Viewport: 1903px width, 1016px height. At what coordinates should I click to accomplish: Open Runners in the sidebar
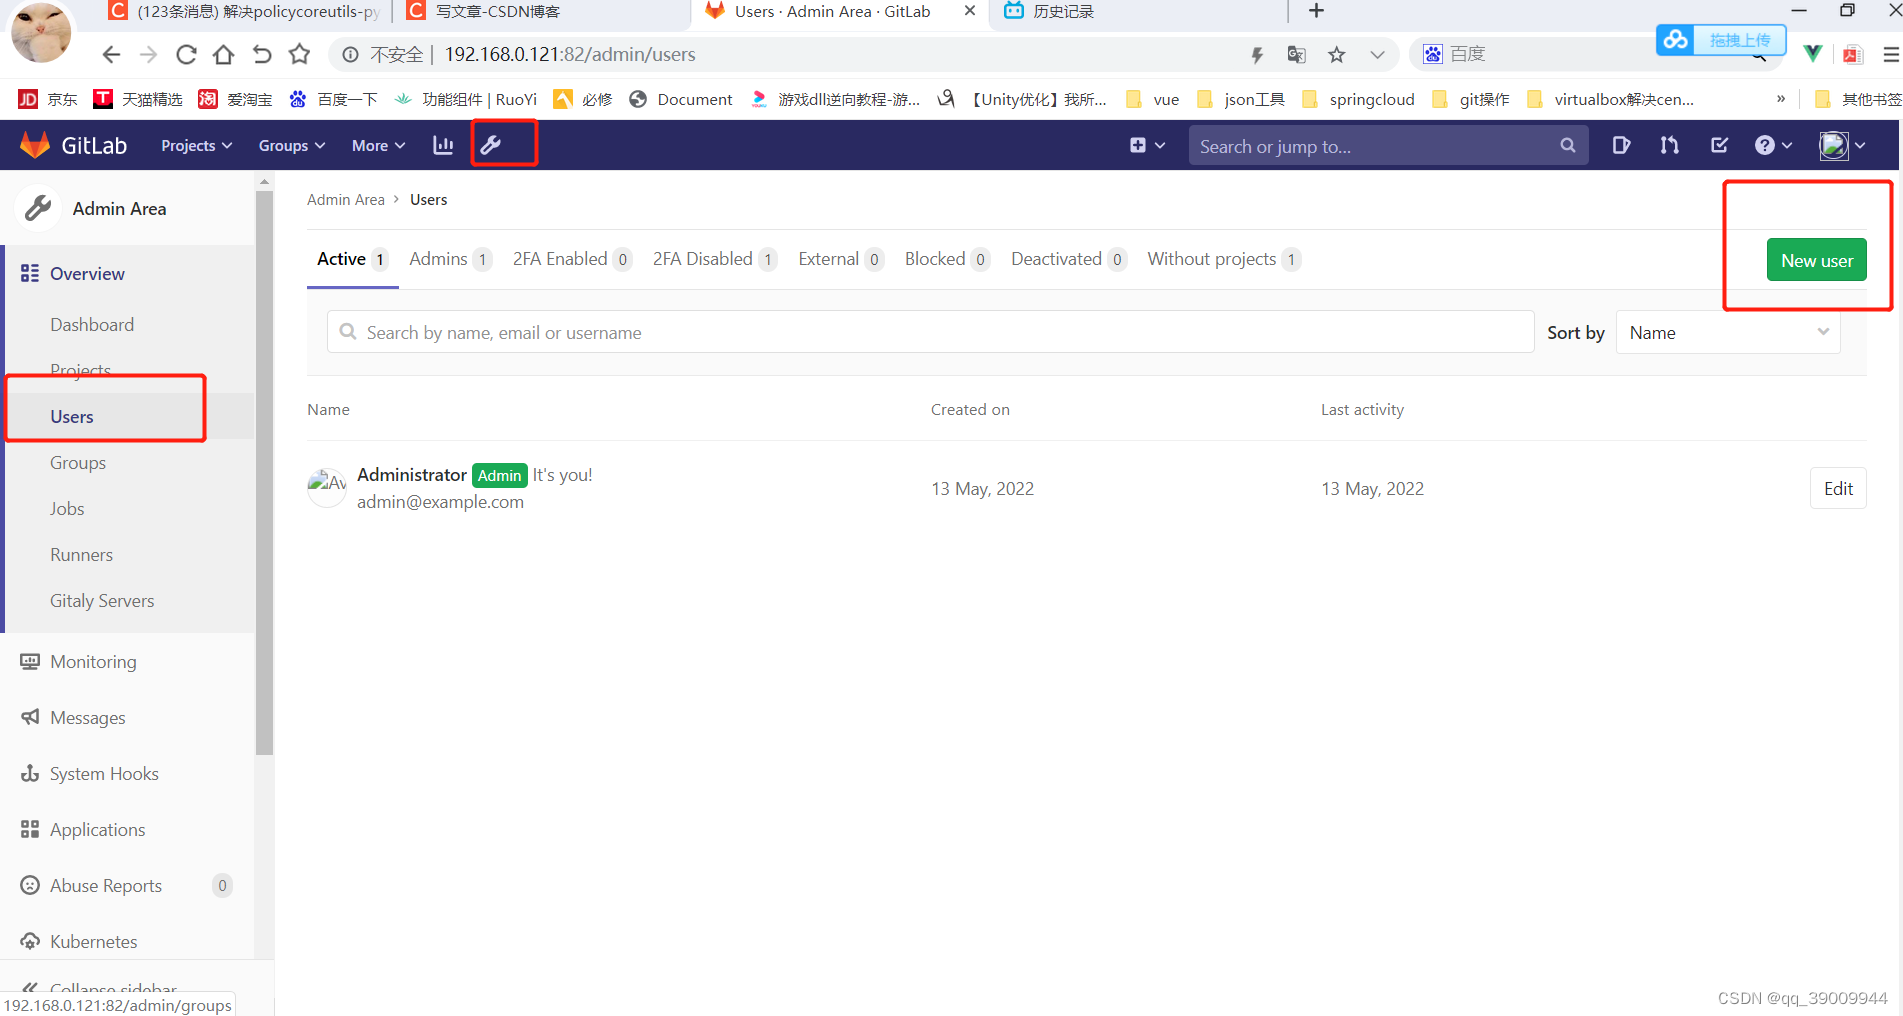click(x=81, y=554)
